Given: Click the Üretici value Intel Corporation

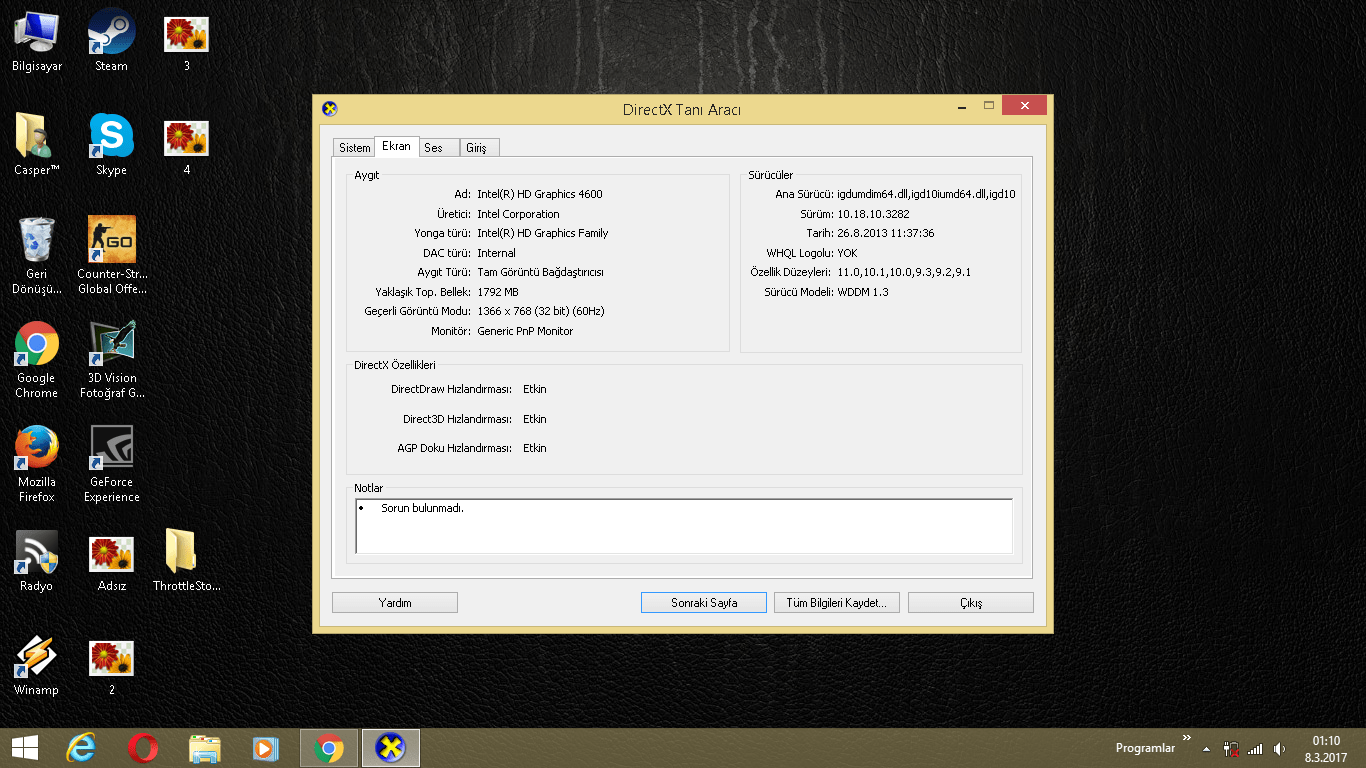Looking at the screenshot, I should click(x=518, y=214).
